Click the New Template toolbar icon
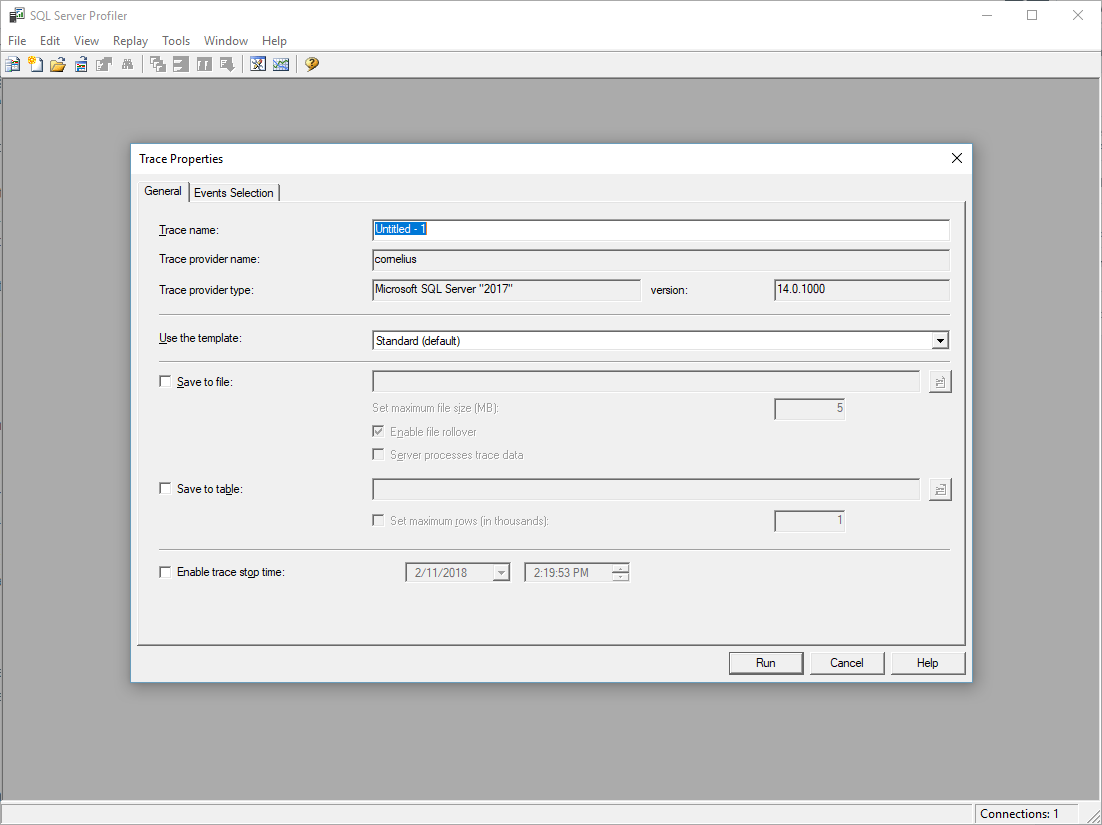 [35, 65]
